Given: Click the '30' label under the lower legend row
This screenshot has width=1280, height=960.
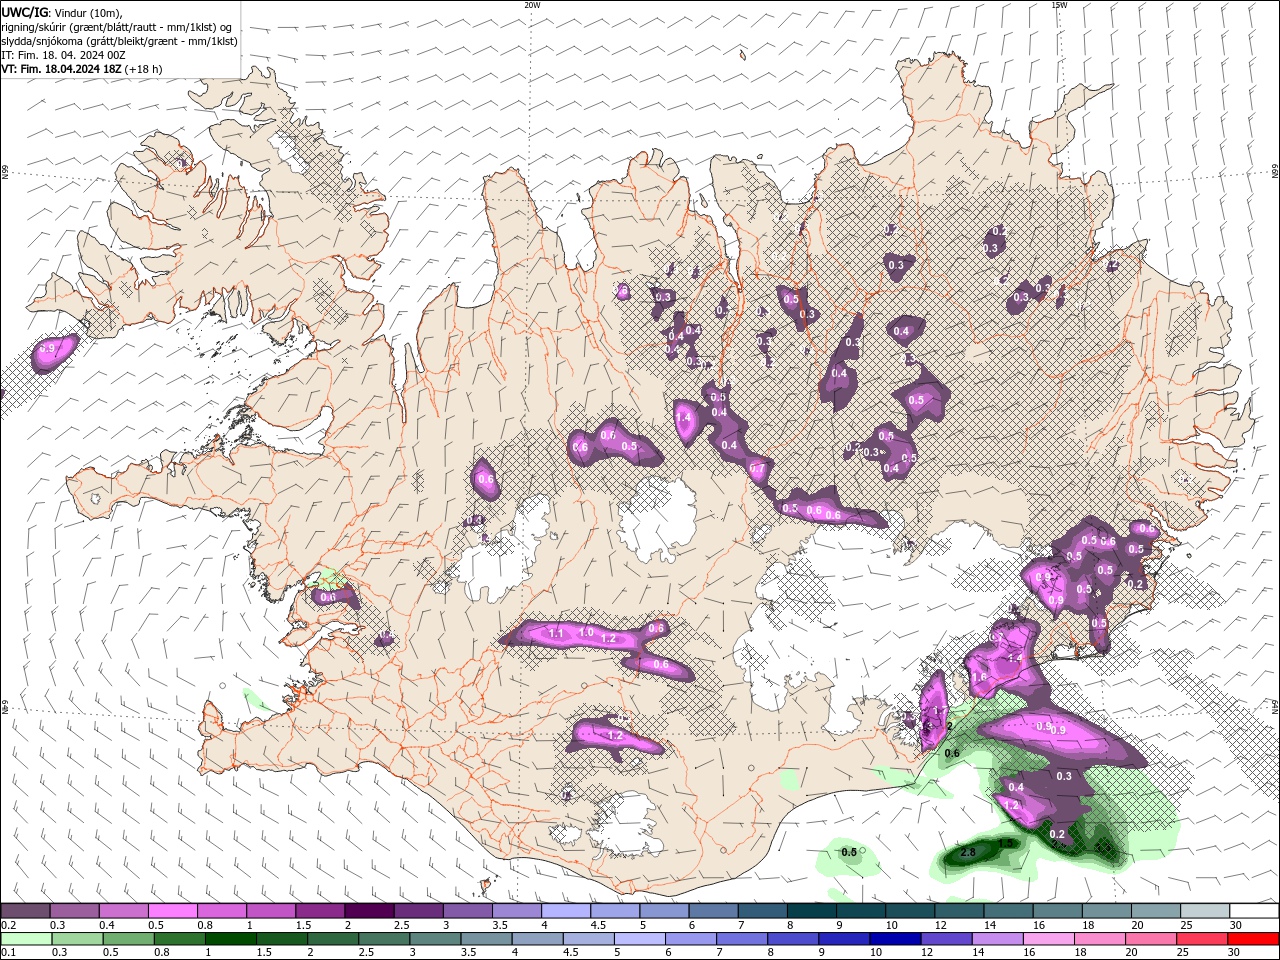Looking at the screenshot, I should (x=1235, y=953).
